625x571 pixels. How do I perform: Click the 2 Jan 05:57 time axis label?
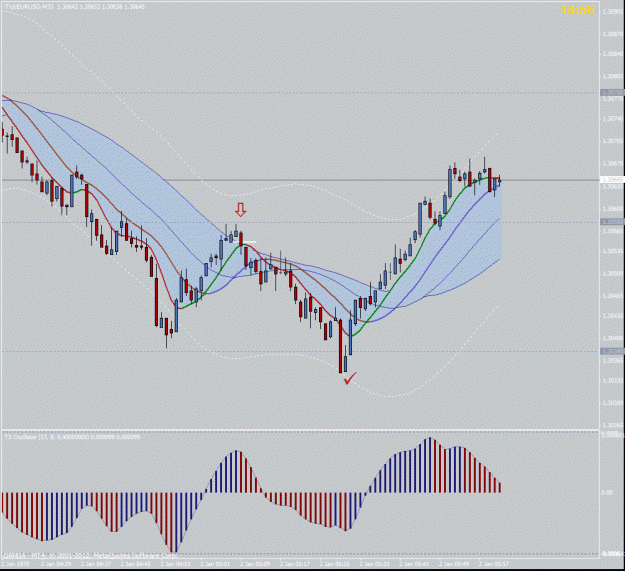494,564
